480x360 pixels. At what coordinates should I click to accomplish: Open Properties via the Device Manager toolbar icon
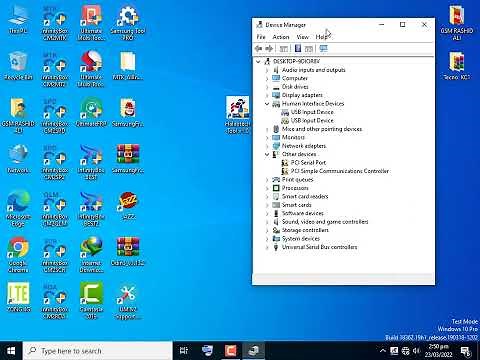298,49
